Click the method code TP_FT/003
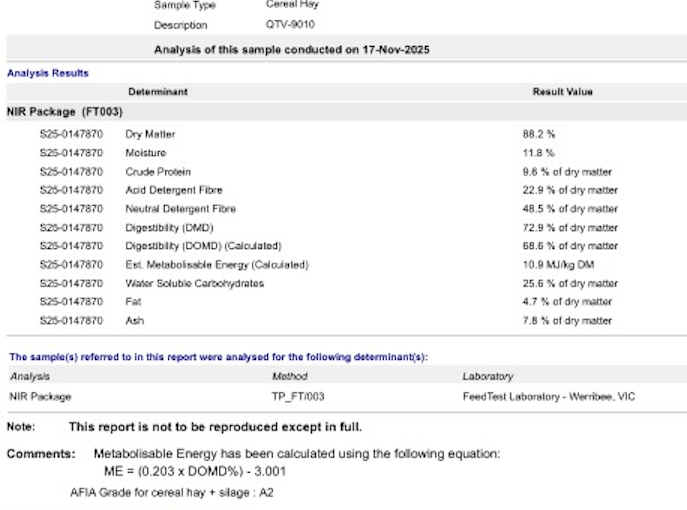Viewport: 687px width, 510px height. tap(298, 397)
